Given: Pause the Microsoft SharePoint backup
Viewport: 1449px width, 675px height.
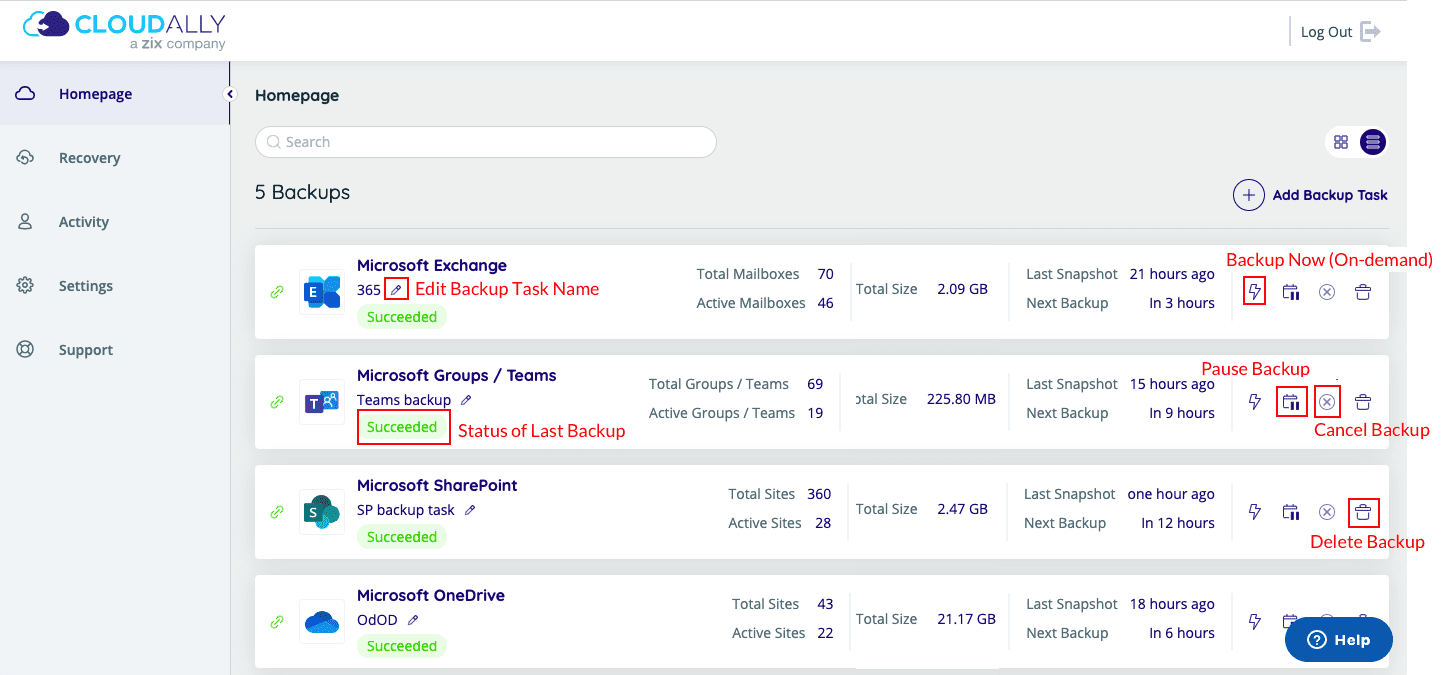Looking at the screenshot, I should 1291,512.
